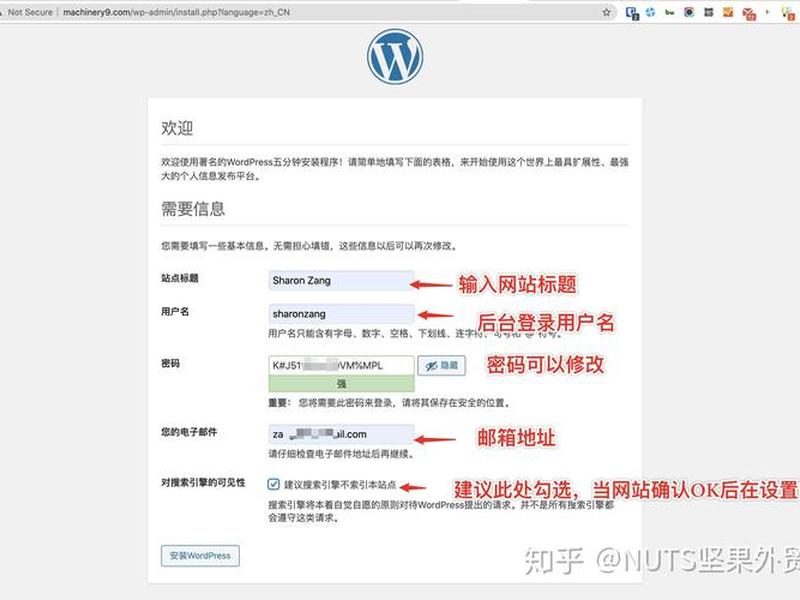The height and width of the screenshot is (600, 800).
Task: Click the WordPress logo
Action: tap(395, 57)
